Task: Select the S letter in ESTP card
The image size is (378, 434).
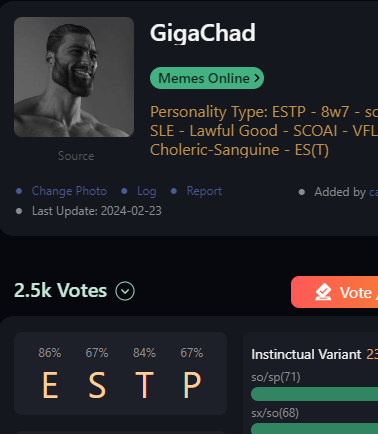Action: [97, 385]
